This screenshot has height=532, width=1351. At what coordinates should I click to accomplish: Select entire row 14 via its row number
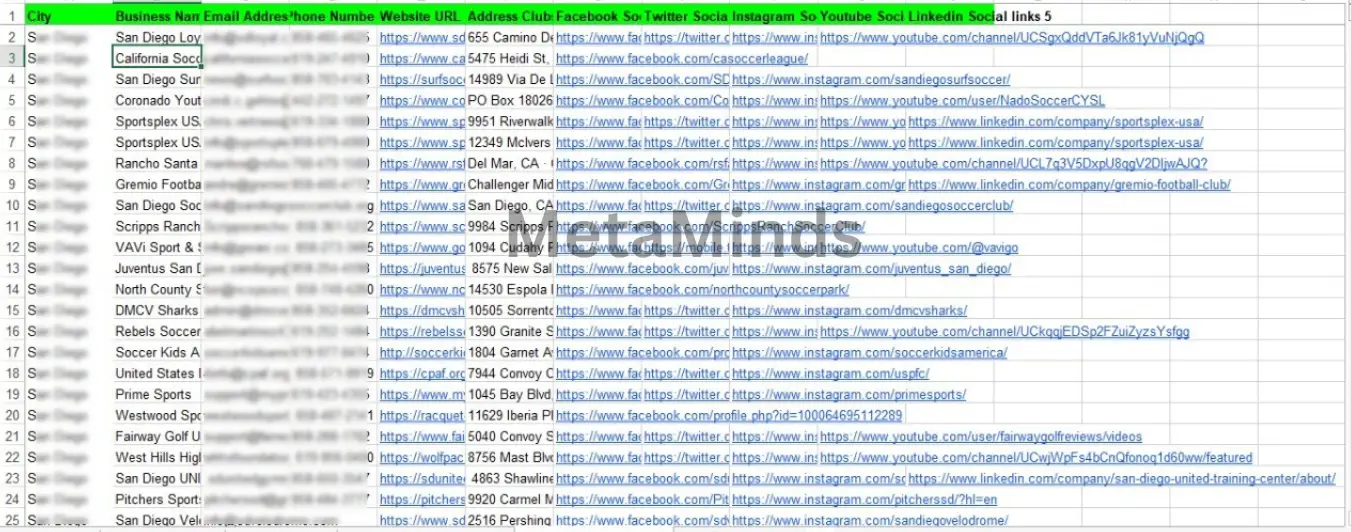[12, 290]
